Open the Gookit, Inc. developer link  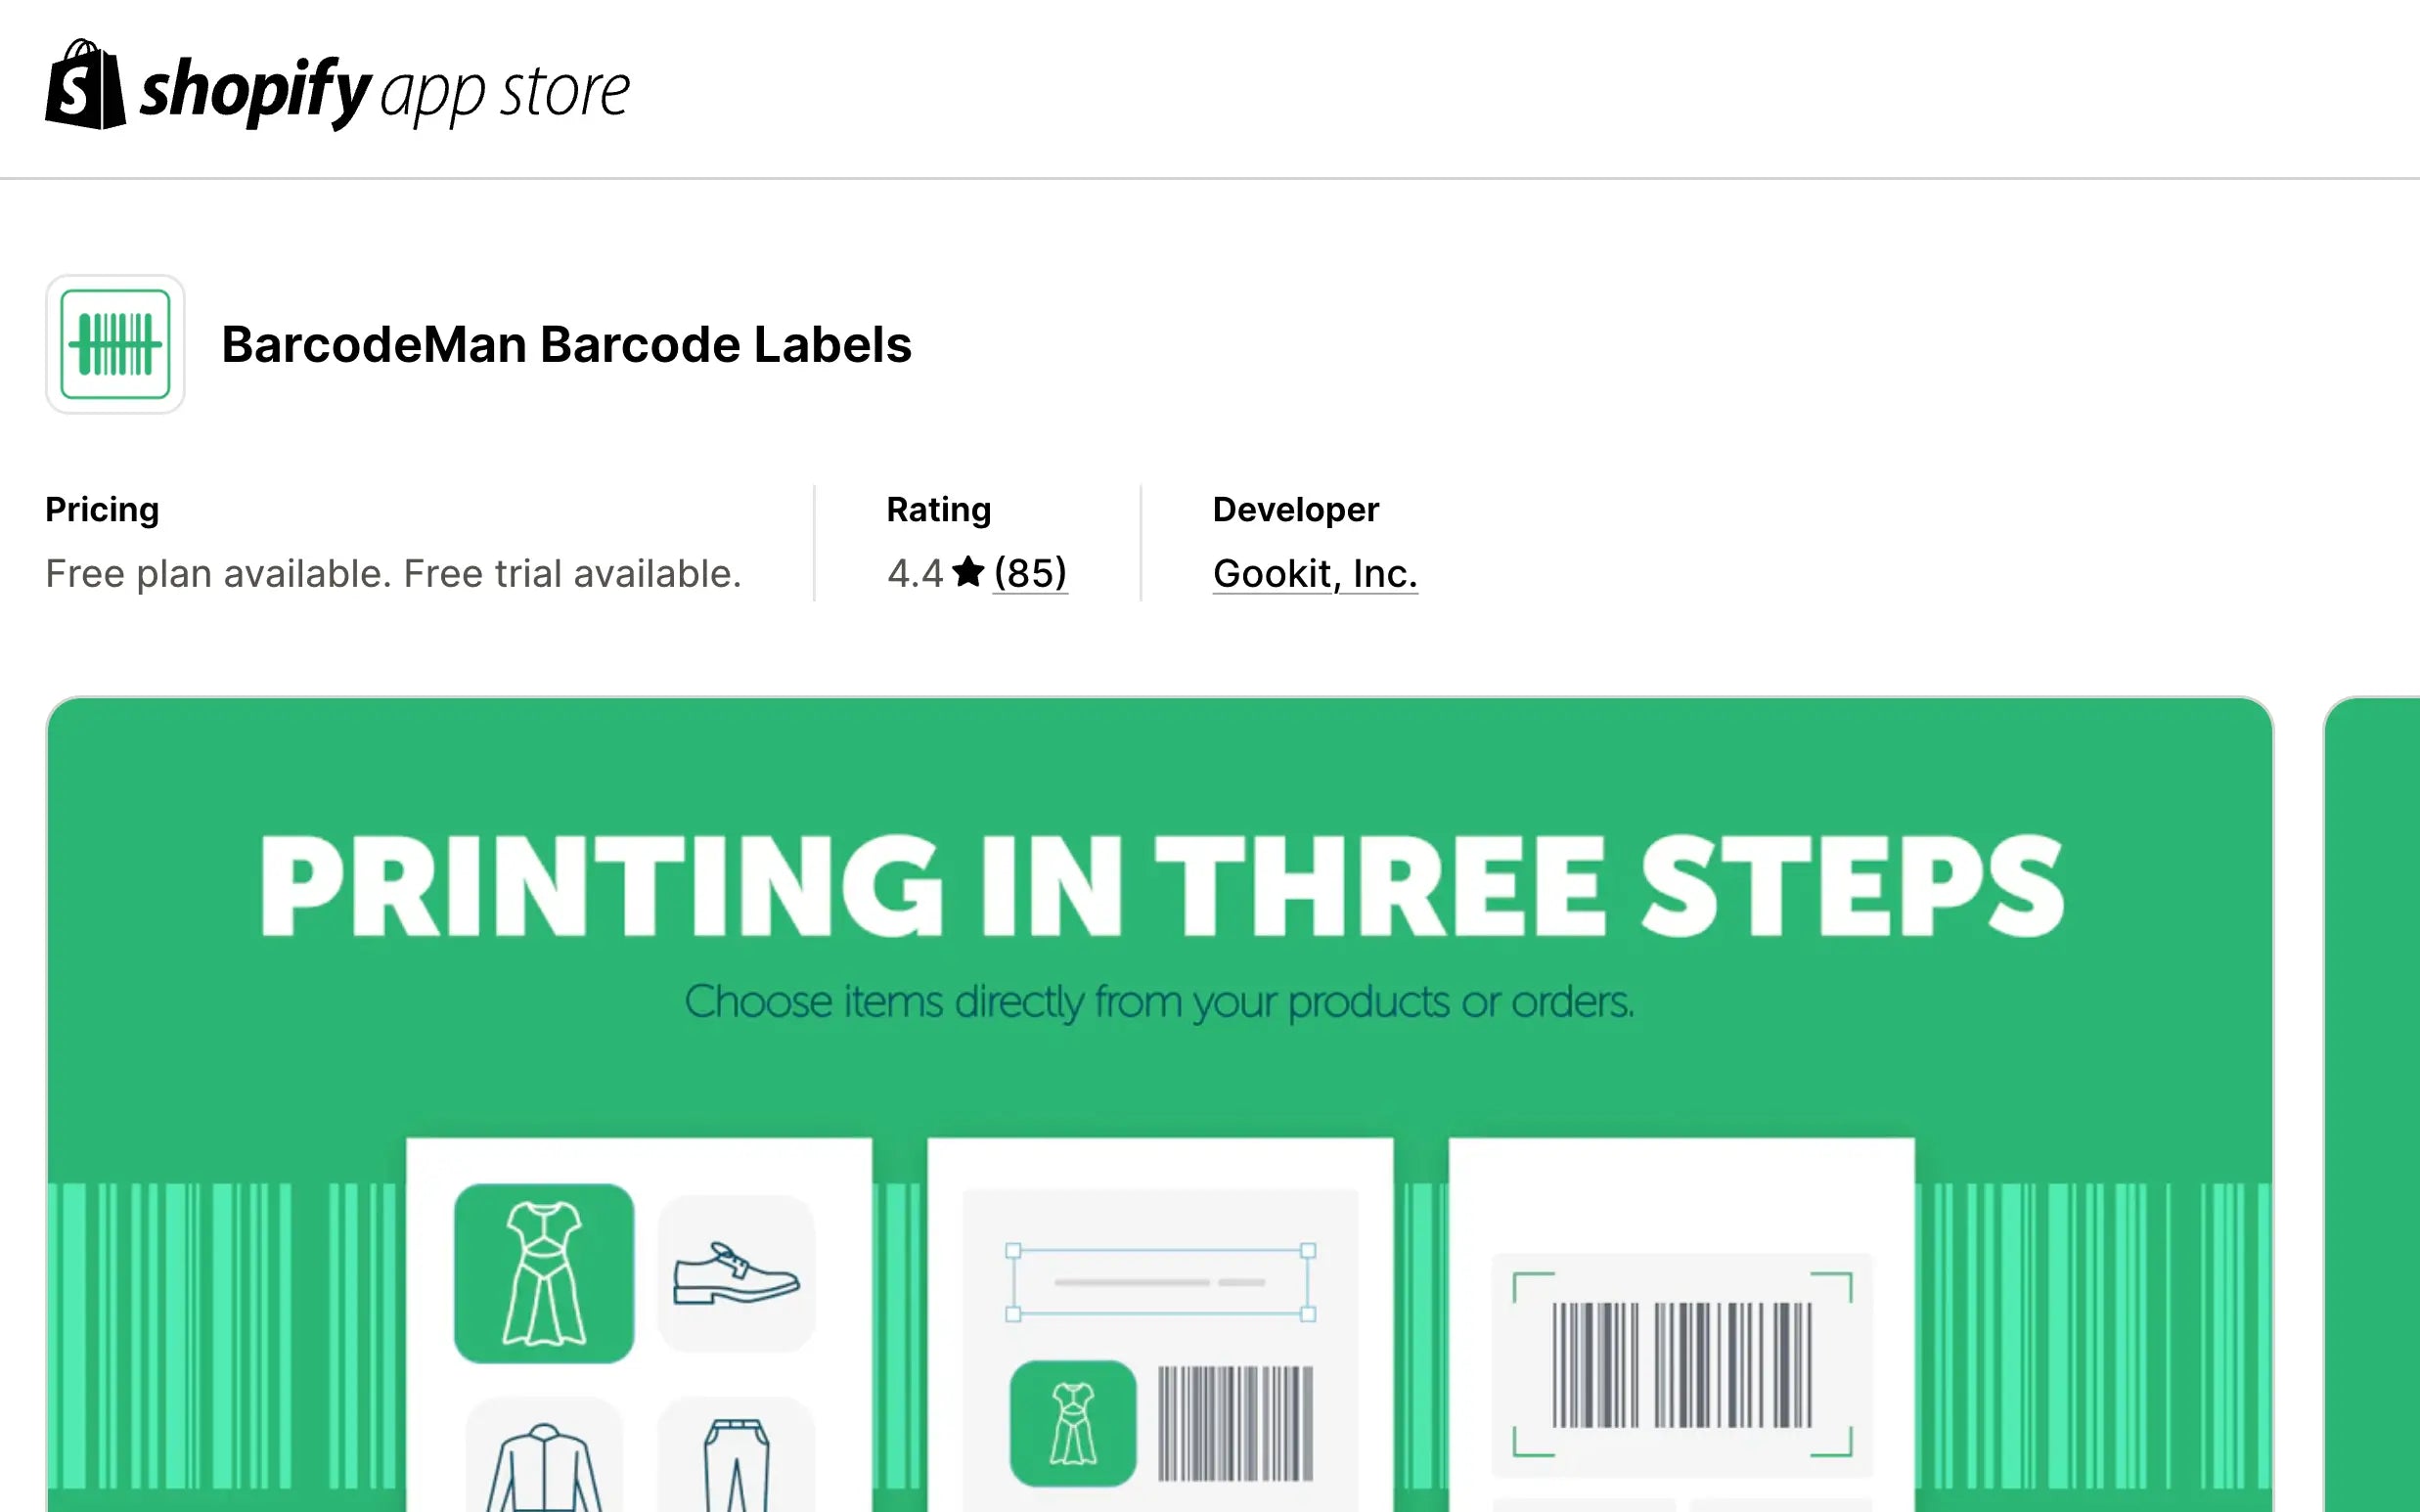click(x=1315, y=574)
